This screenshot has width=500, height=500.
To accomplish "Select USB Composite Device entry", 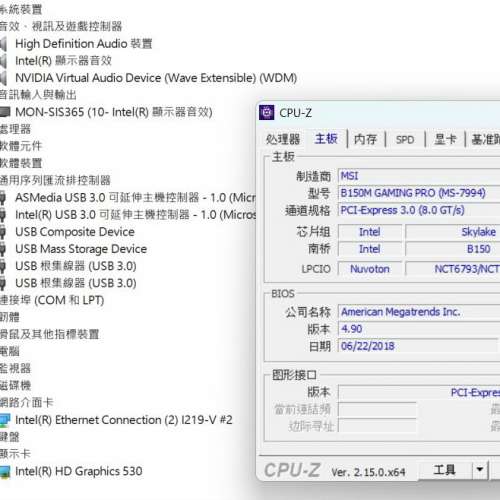I will point(75,232).
